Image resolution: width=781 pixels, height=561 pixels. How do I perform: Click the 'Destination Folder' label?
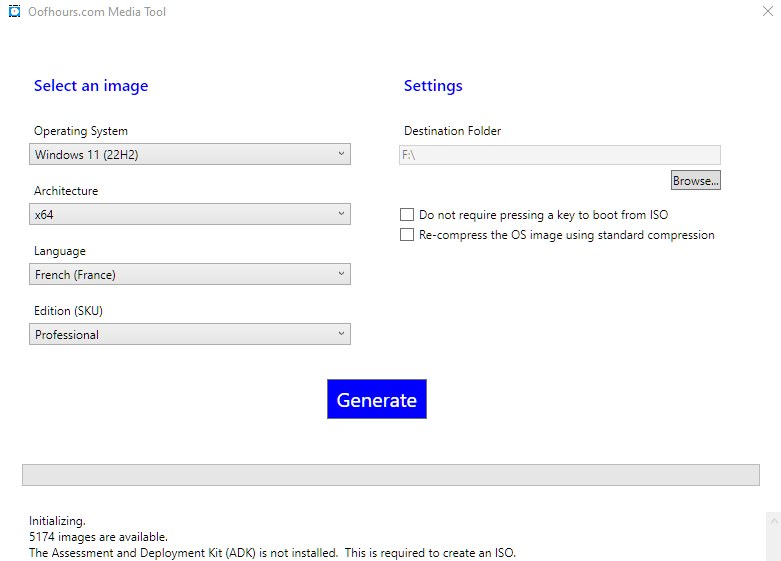(452, 131)
